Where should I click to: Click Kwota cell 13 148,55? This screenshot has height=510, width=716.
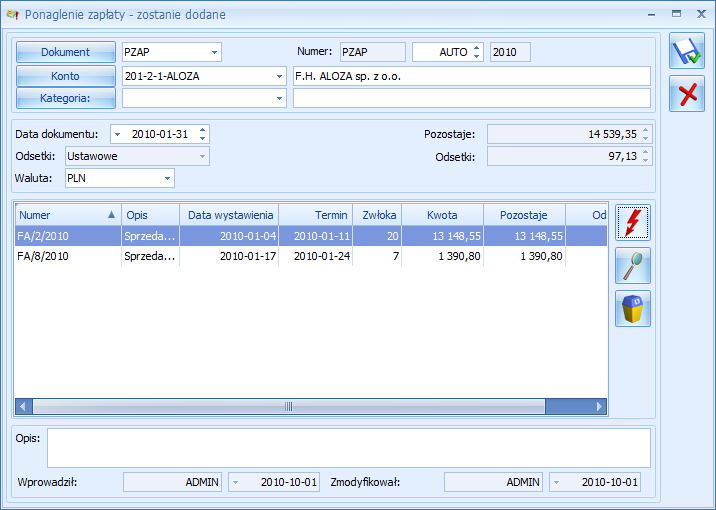442,236
